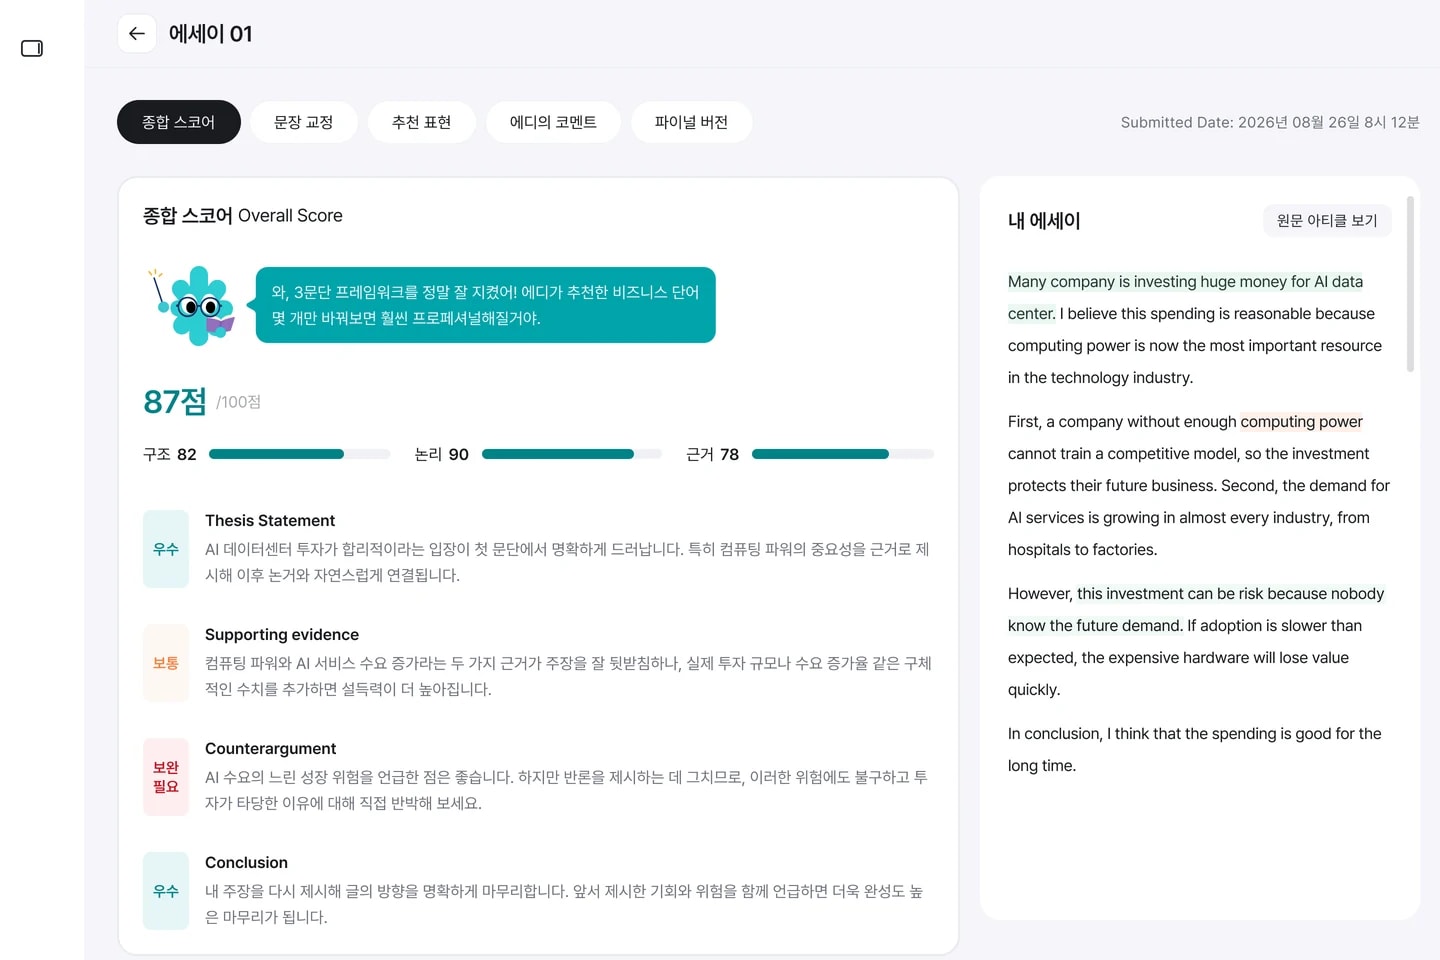1440x960 pixels.
Task: Select the 종합 스코어 tab
Action: click(x=179, y=122)
